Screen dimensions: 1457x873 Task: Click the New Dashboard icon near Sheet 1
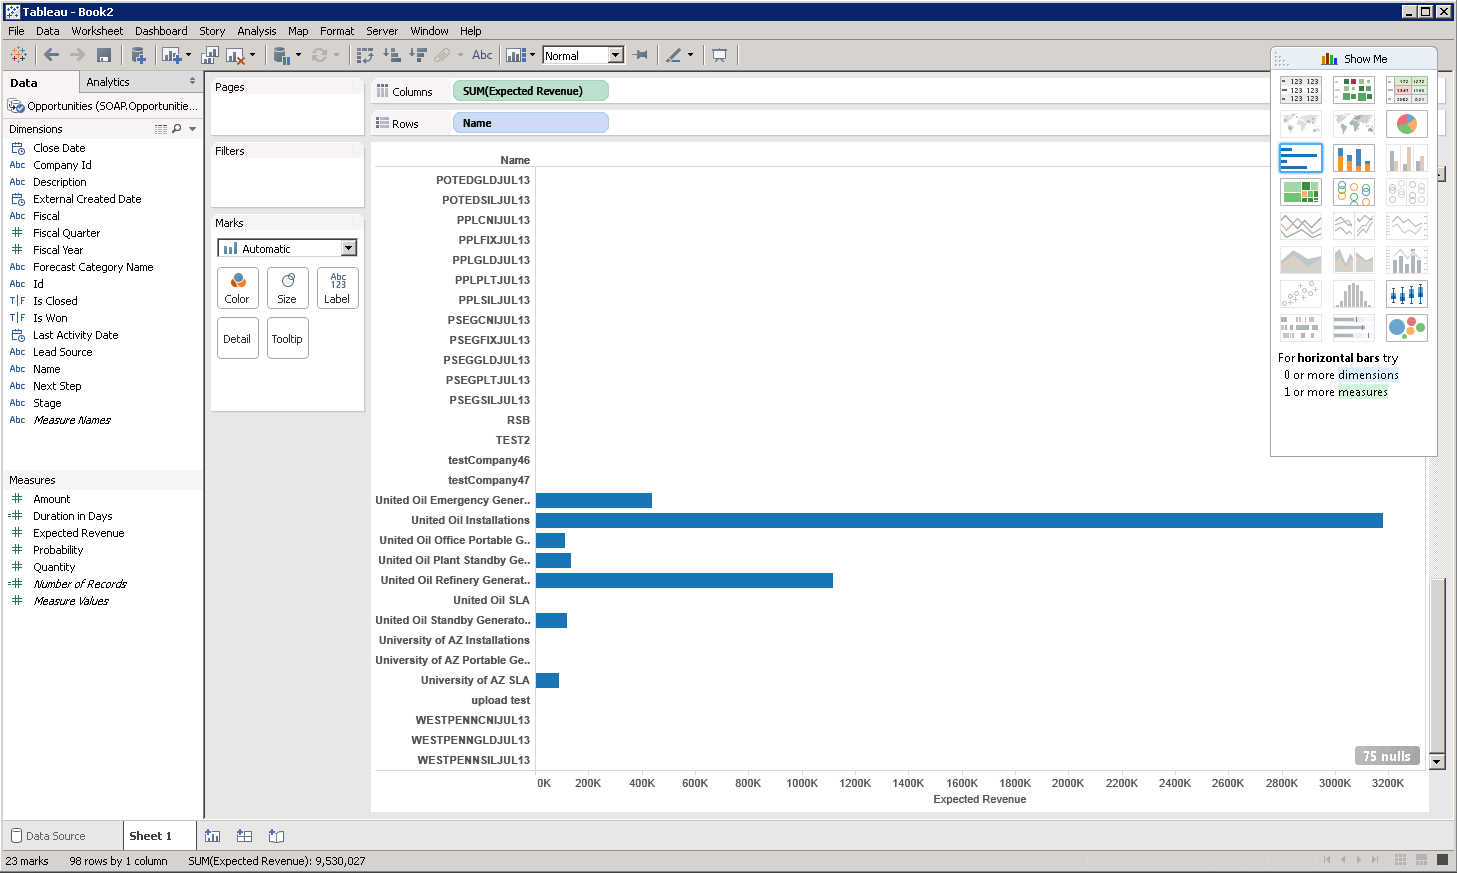[243, 835]
